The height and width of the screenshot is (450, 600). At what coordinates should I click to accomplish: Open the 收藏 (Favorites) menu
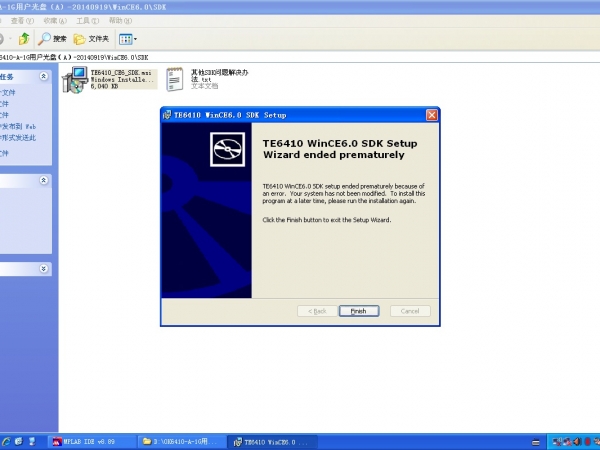[54, 20]
